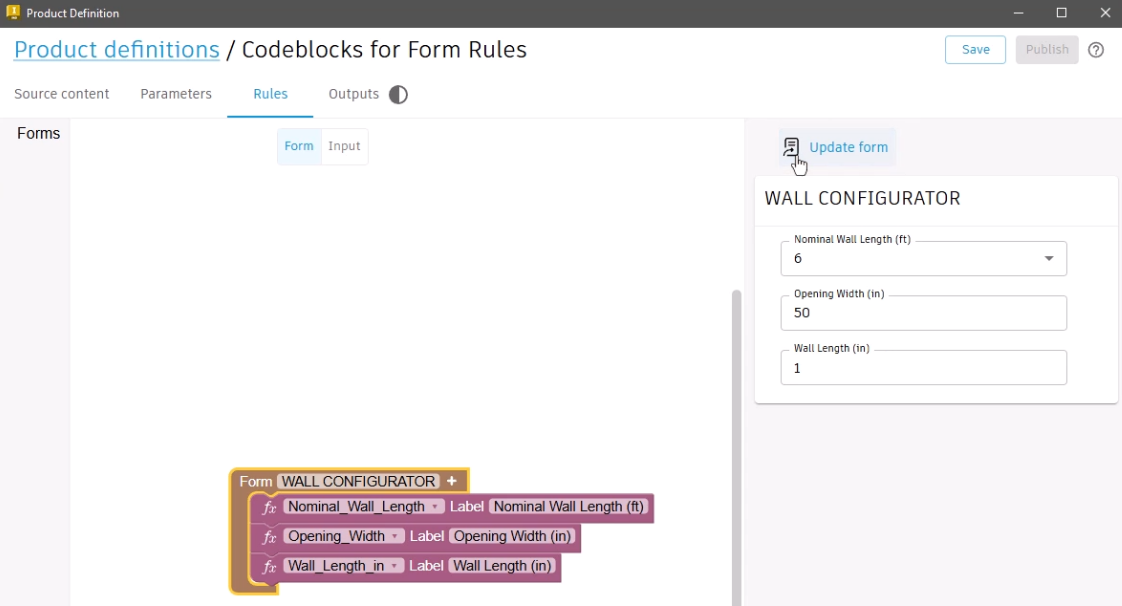Click the 'Form' keyword on the codeblock header

[255, 482]
